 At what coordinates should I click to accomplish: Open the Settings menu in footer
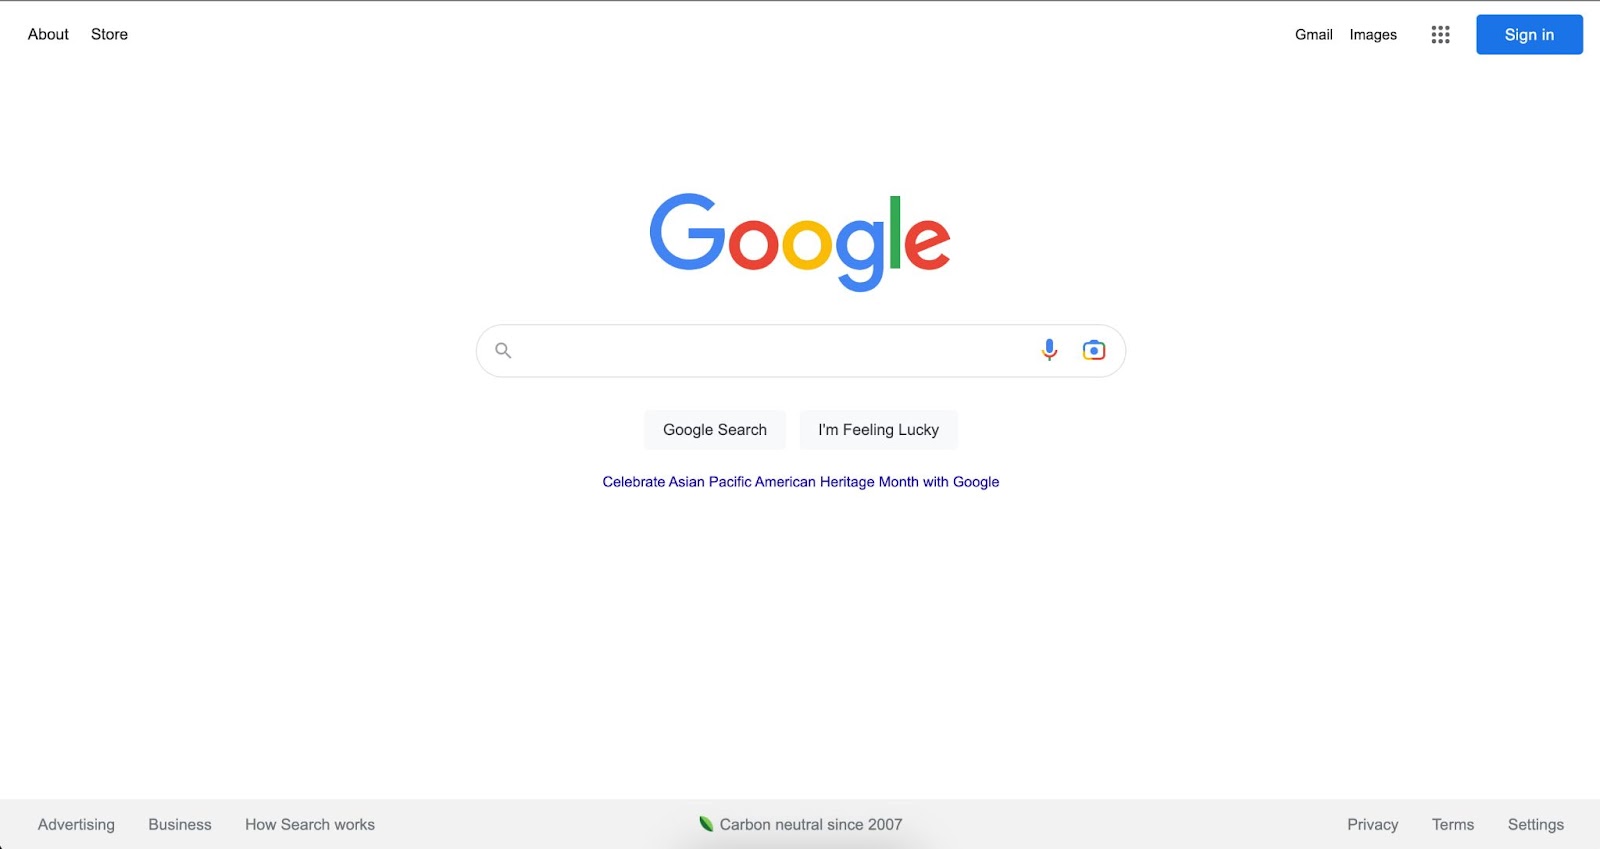(1536, 825)
